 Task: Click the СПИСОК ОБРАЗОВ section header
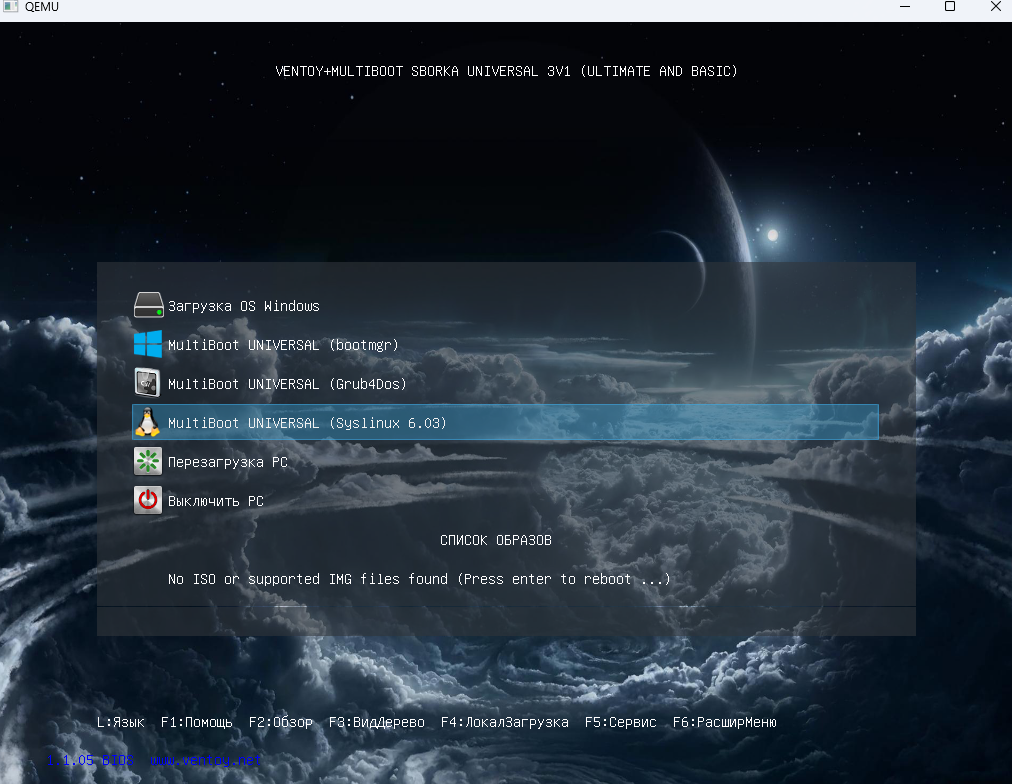point(496,540)
